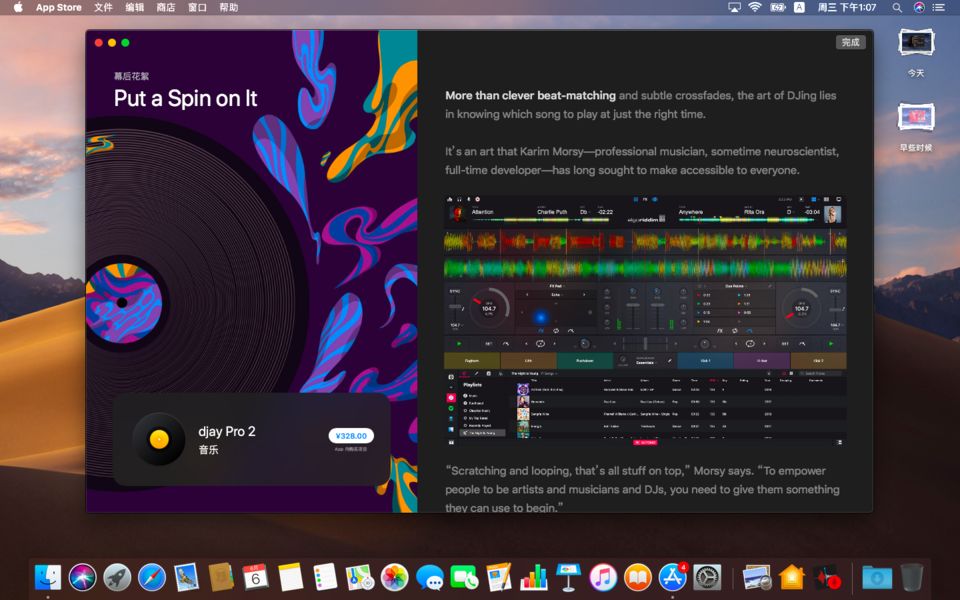Image resolution: width=960 pixels, height=600 pixels.
Task: Open Books in the Dock
Action: click(638, 577)
